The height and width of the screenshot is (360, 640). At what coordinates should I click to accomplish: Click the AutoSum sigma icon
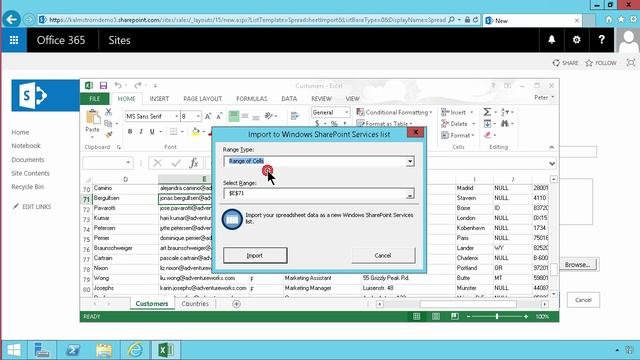pyautogui.click(x=487, y=112)
